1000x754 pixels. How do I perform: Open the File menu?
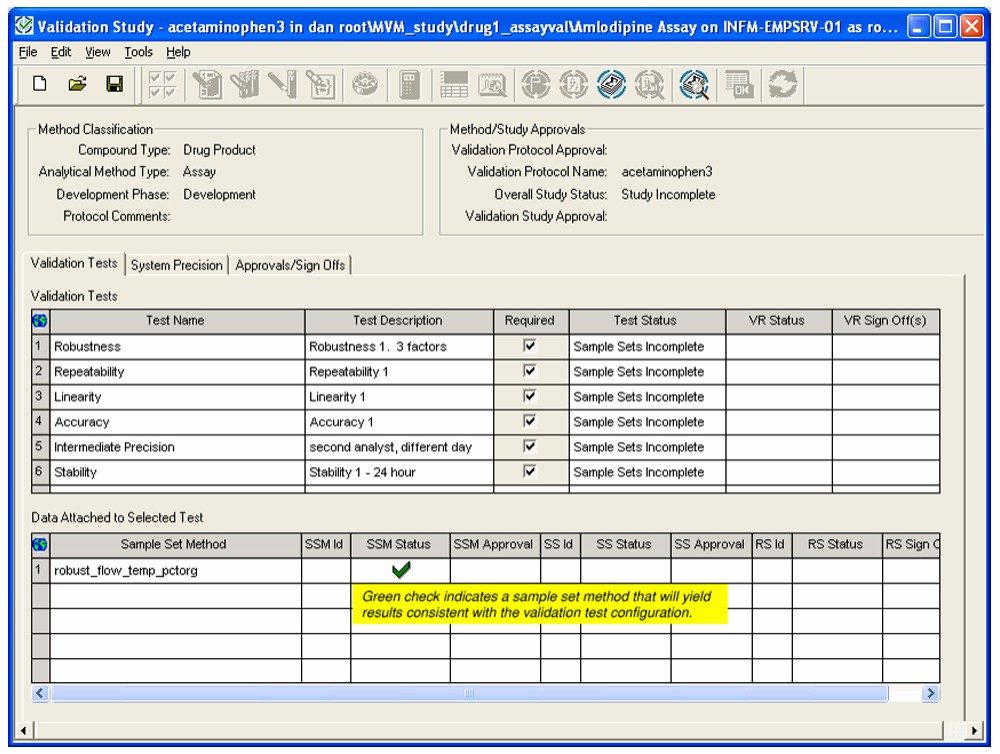tap(28, 52)
